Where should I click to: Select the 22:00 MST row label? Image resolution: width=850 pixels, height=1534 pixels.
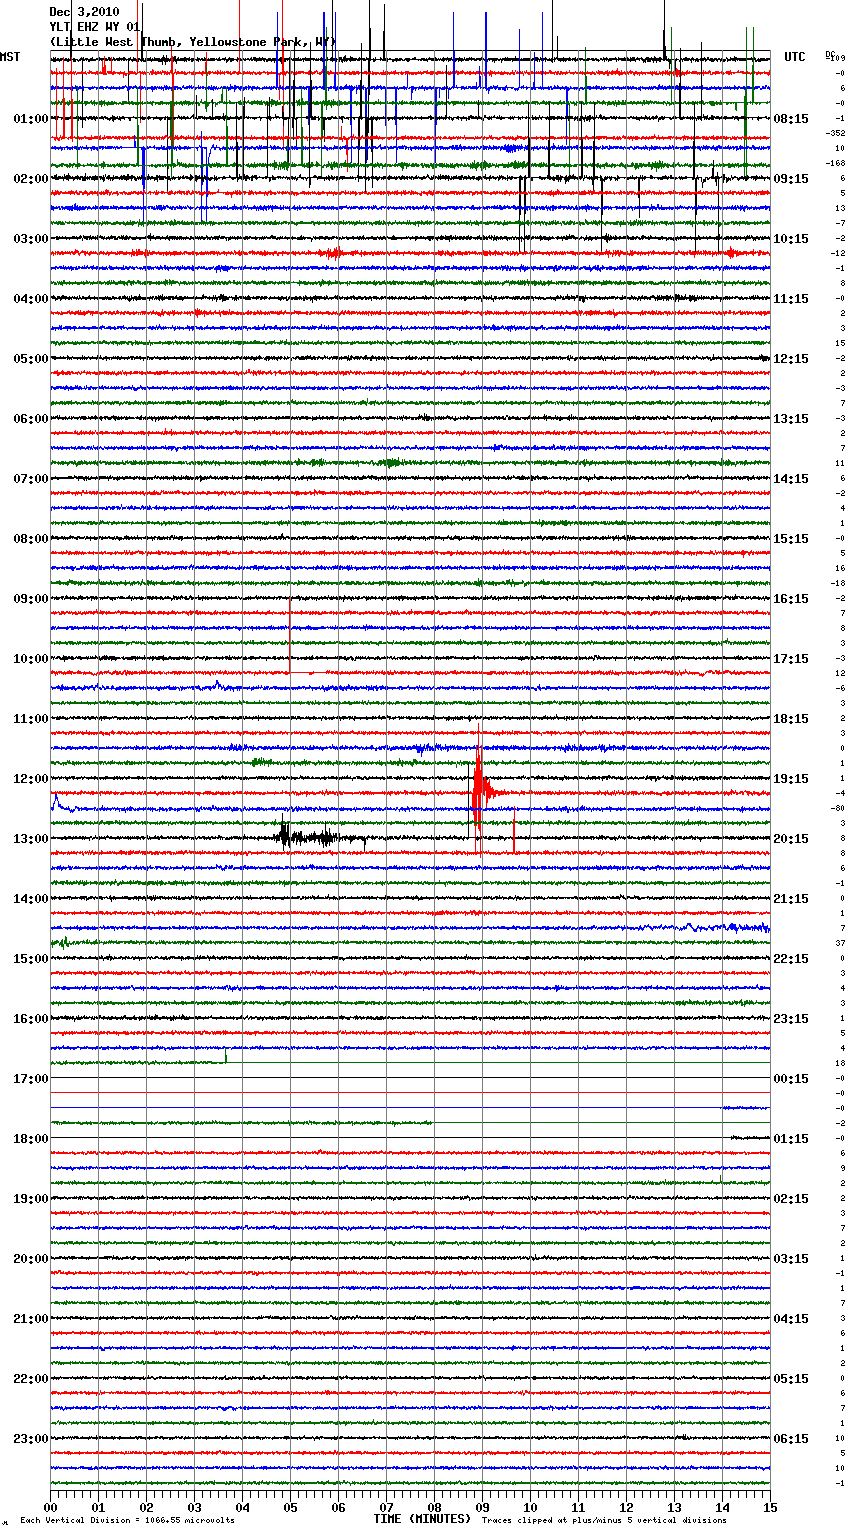(31, 1378)
